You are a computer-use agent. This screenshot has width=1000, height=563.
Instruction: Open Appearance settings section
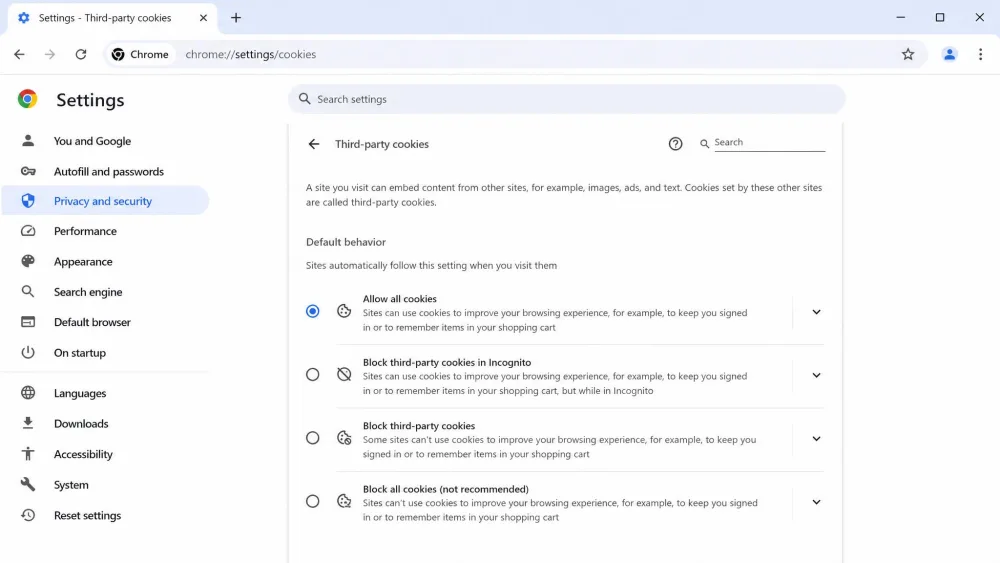(x=106, y=261)
